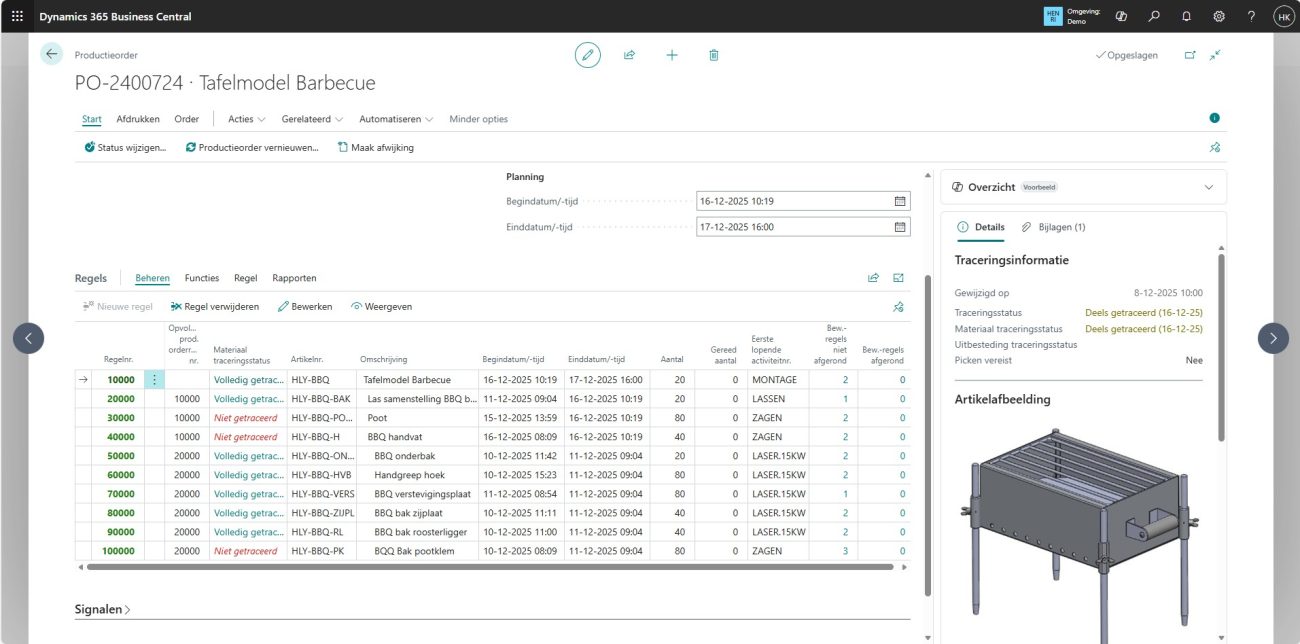Open calendar picker for Begindatum/-tijd
Screen dimensions: 1300x644
tap(900, 201)
